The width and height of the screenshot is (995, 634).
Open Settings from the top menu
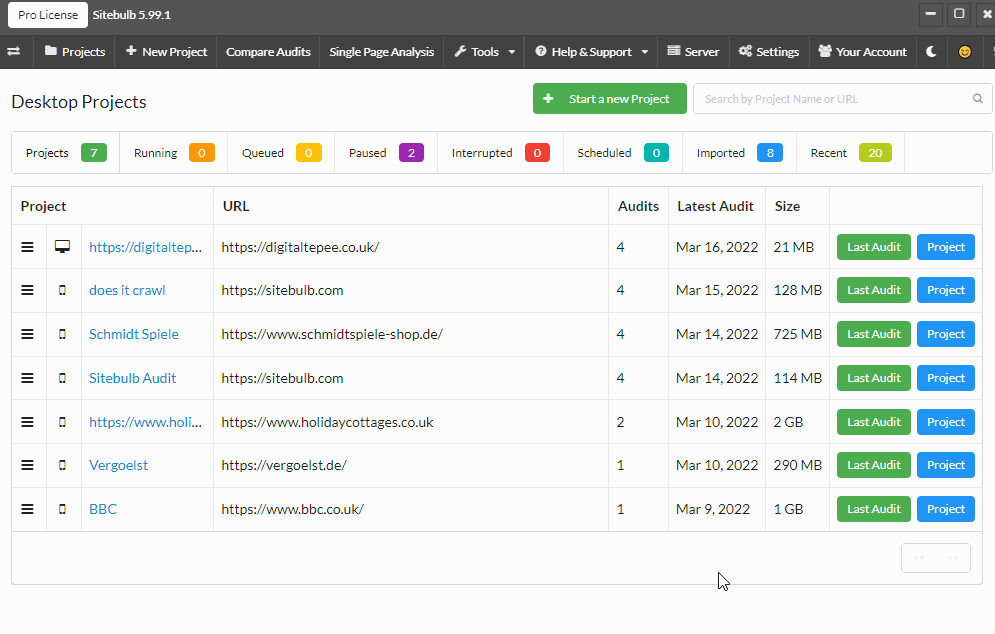[x=768, y=52]
